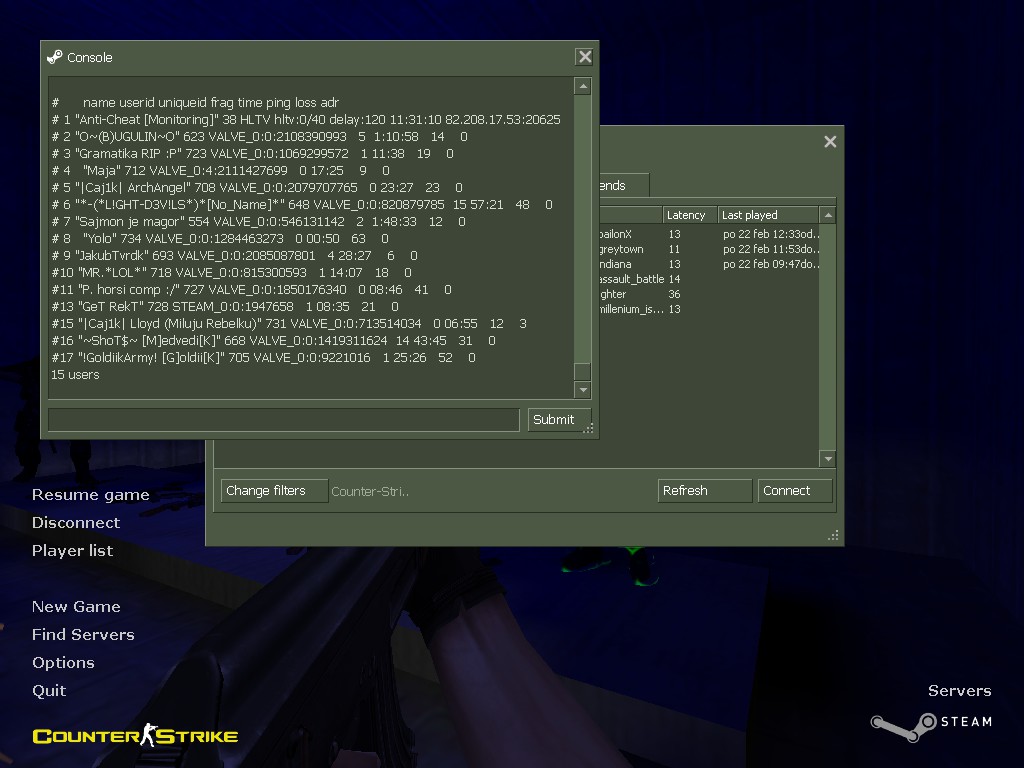Select Resume game from main menu
The image size is (1024, 768).
pos(91,494)
